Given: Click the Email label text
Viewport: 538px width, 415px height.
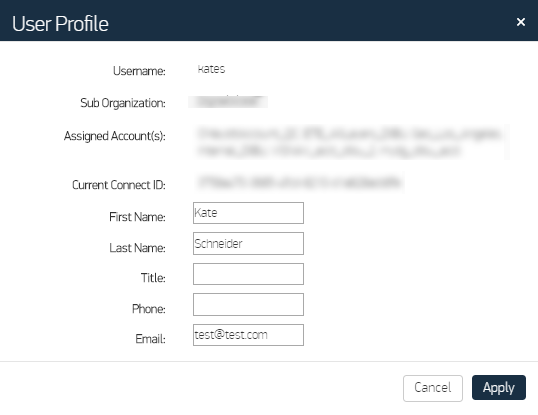Looking at the screenshot, I should 150,339.
